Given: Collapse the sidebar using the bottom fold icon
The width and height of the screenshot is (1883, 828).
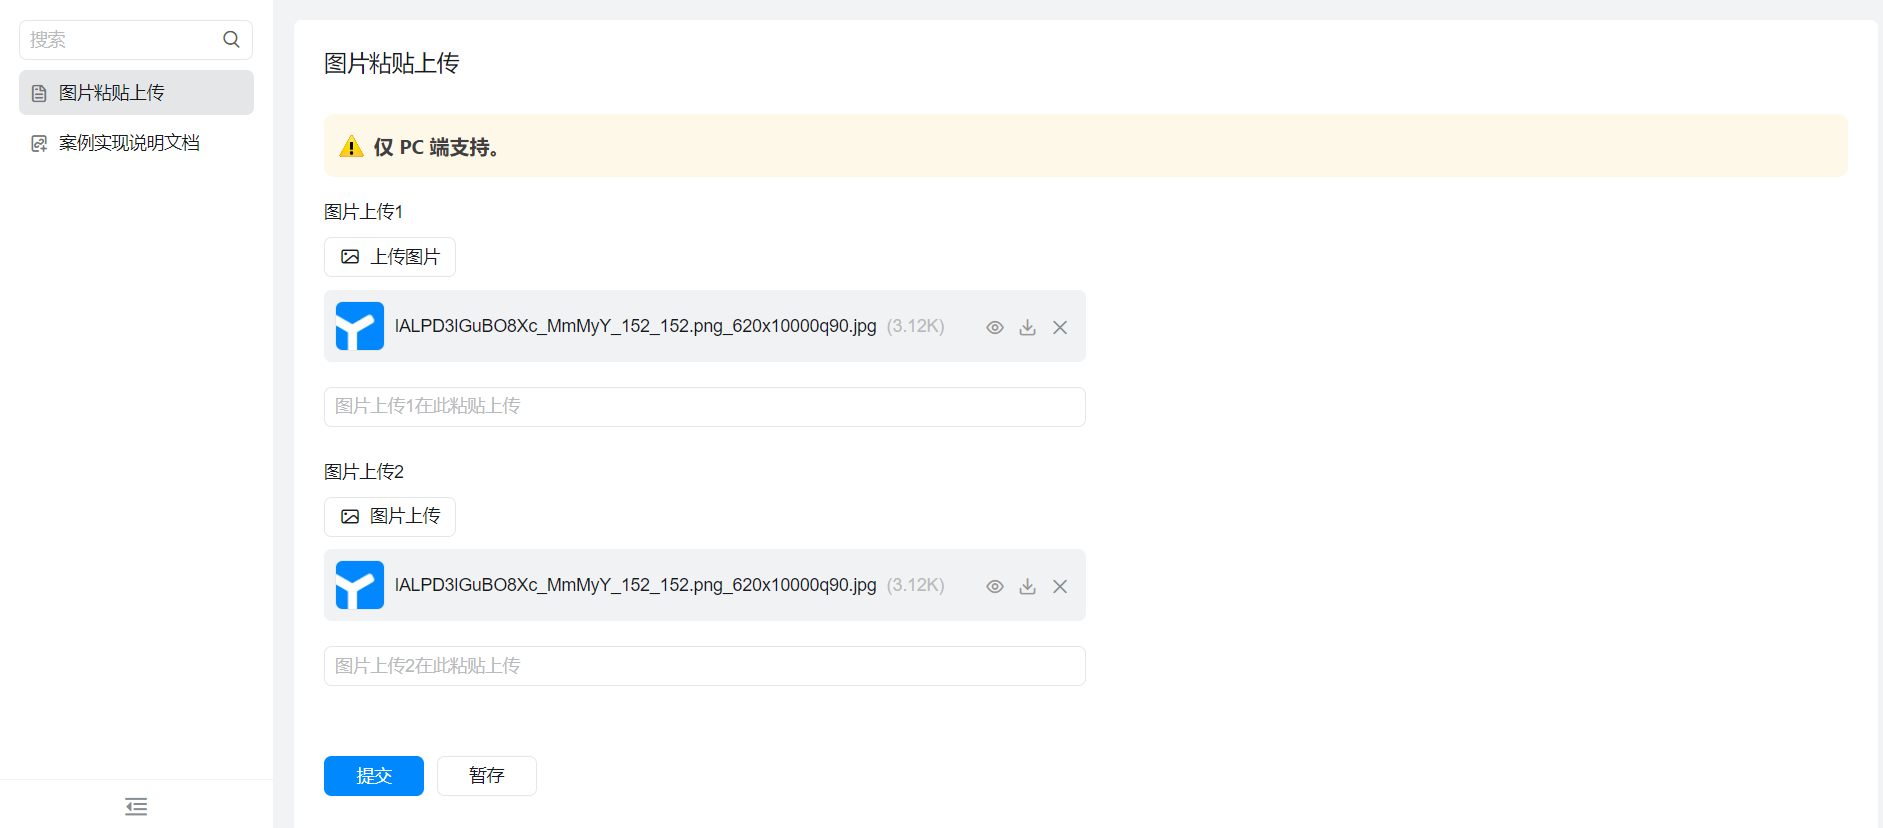Looking at the screenshot, I should click(136, 806).
